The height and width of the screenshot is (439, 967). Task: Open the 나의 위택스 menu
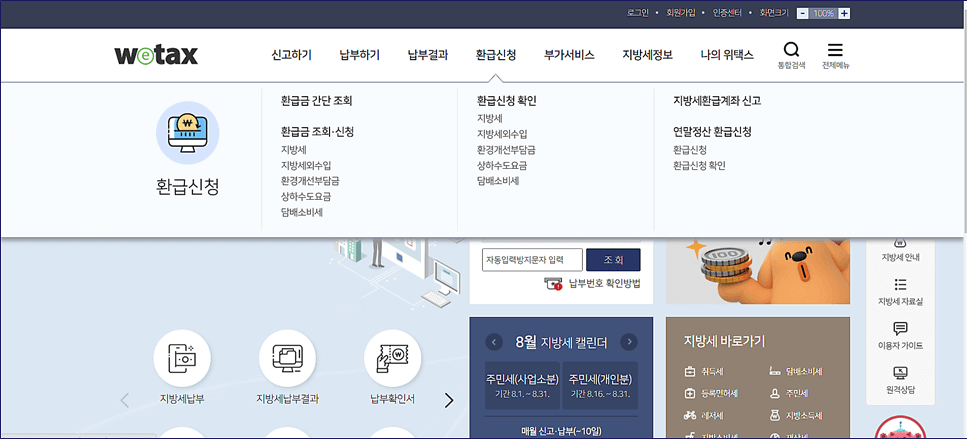coord(727,55)
